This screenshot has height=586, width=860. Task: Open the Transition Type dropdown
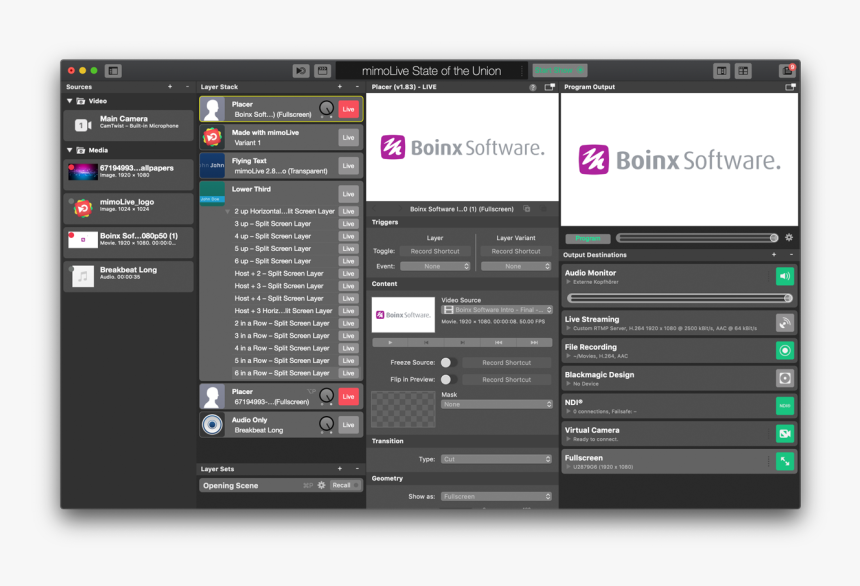tap(496, 459)
